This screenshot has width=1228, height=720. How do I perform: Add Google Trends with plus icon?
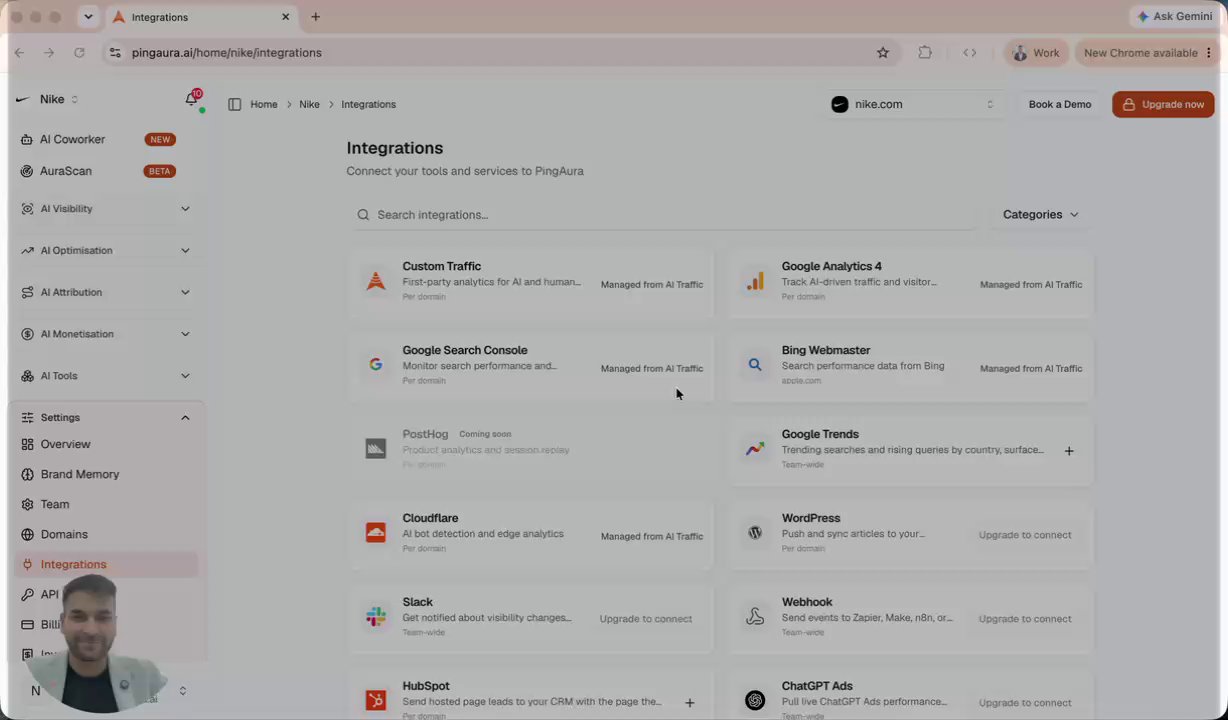coord(1069,451)
